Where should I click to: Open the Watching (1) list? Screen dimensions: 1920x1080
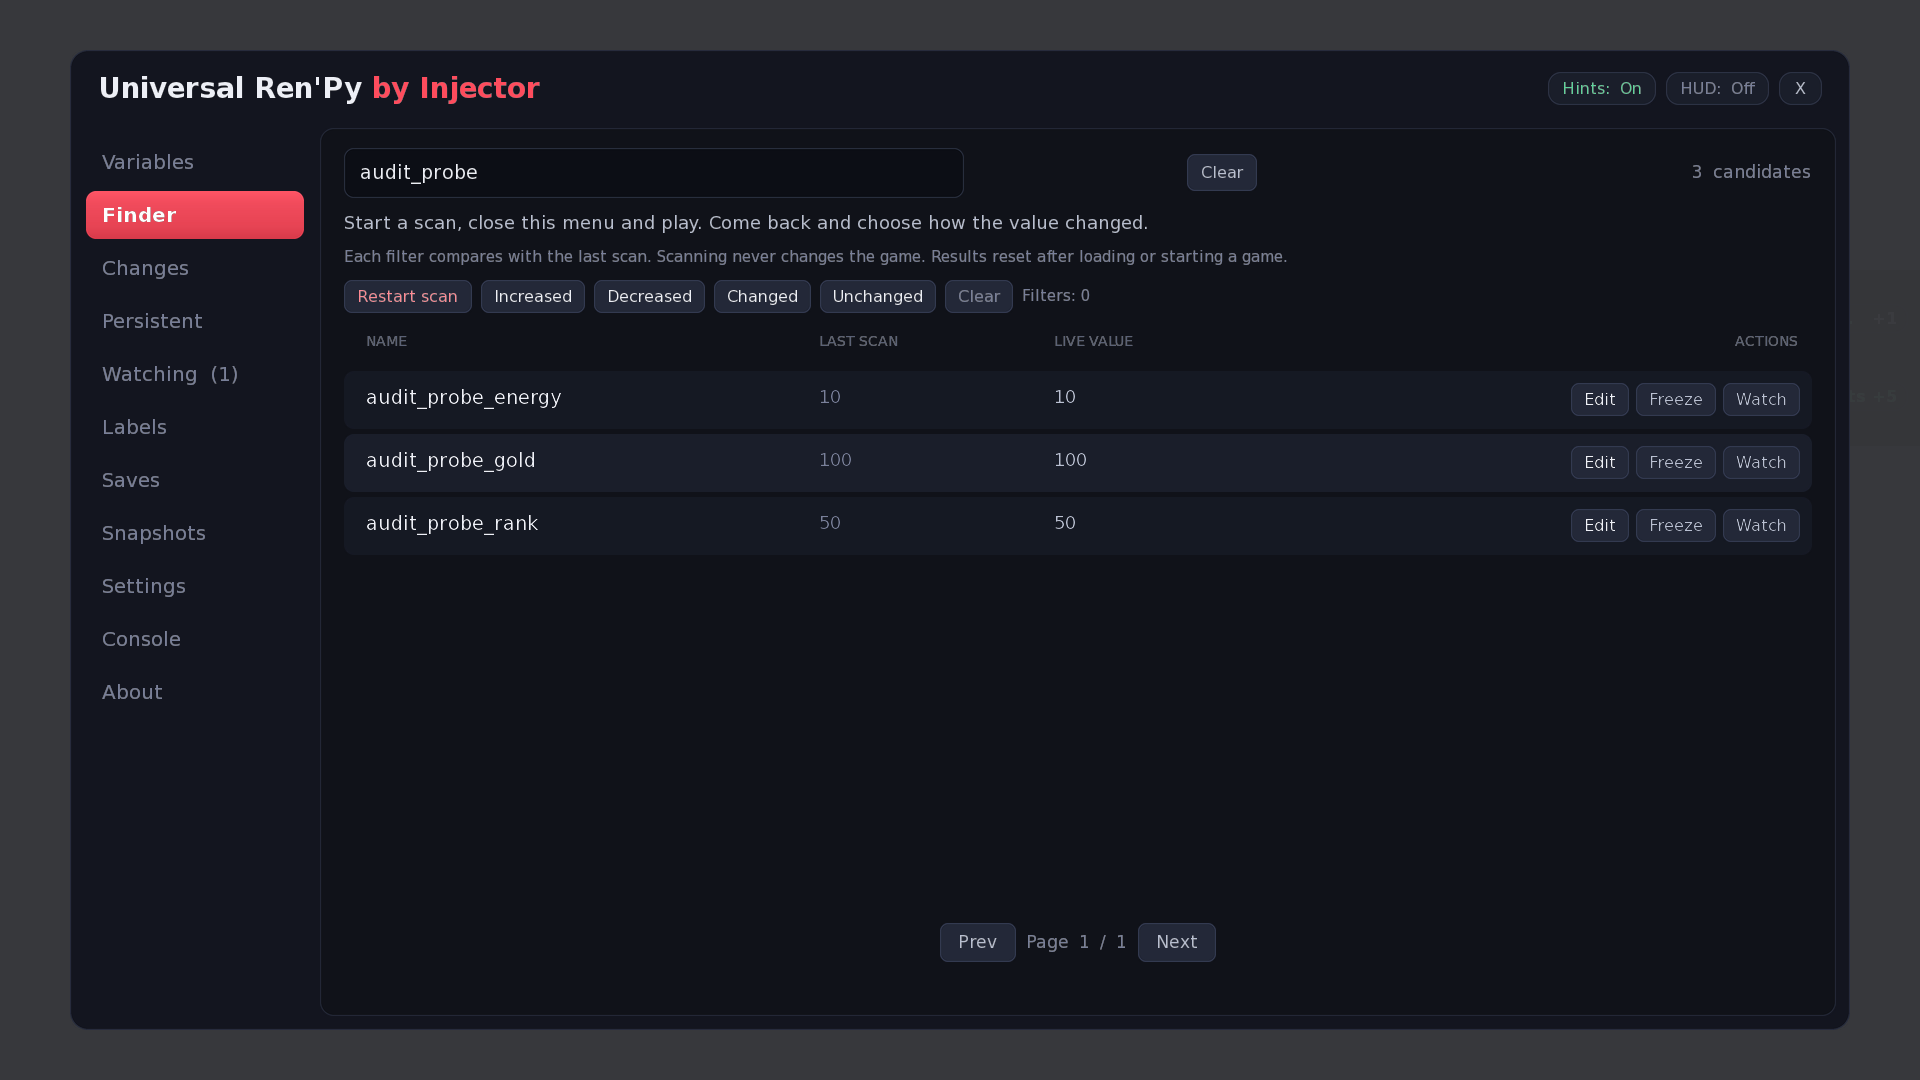coord(195,374)
